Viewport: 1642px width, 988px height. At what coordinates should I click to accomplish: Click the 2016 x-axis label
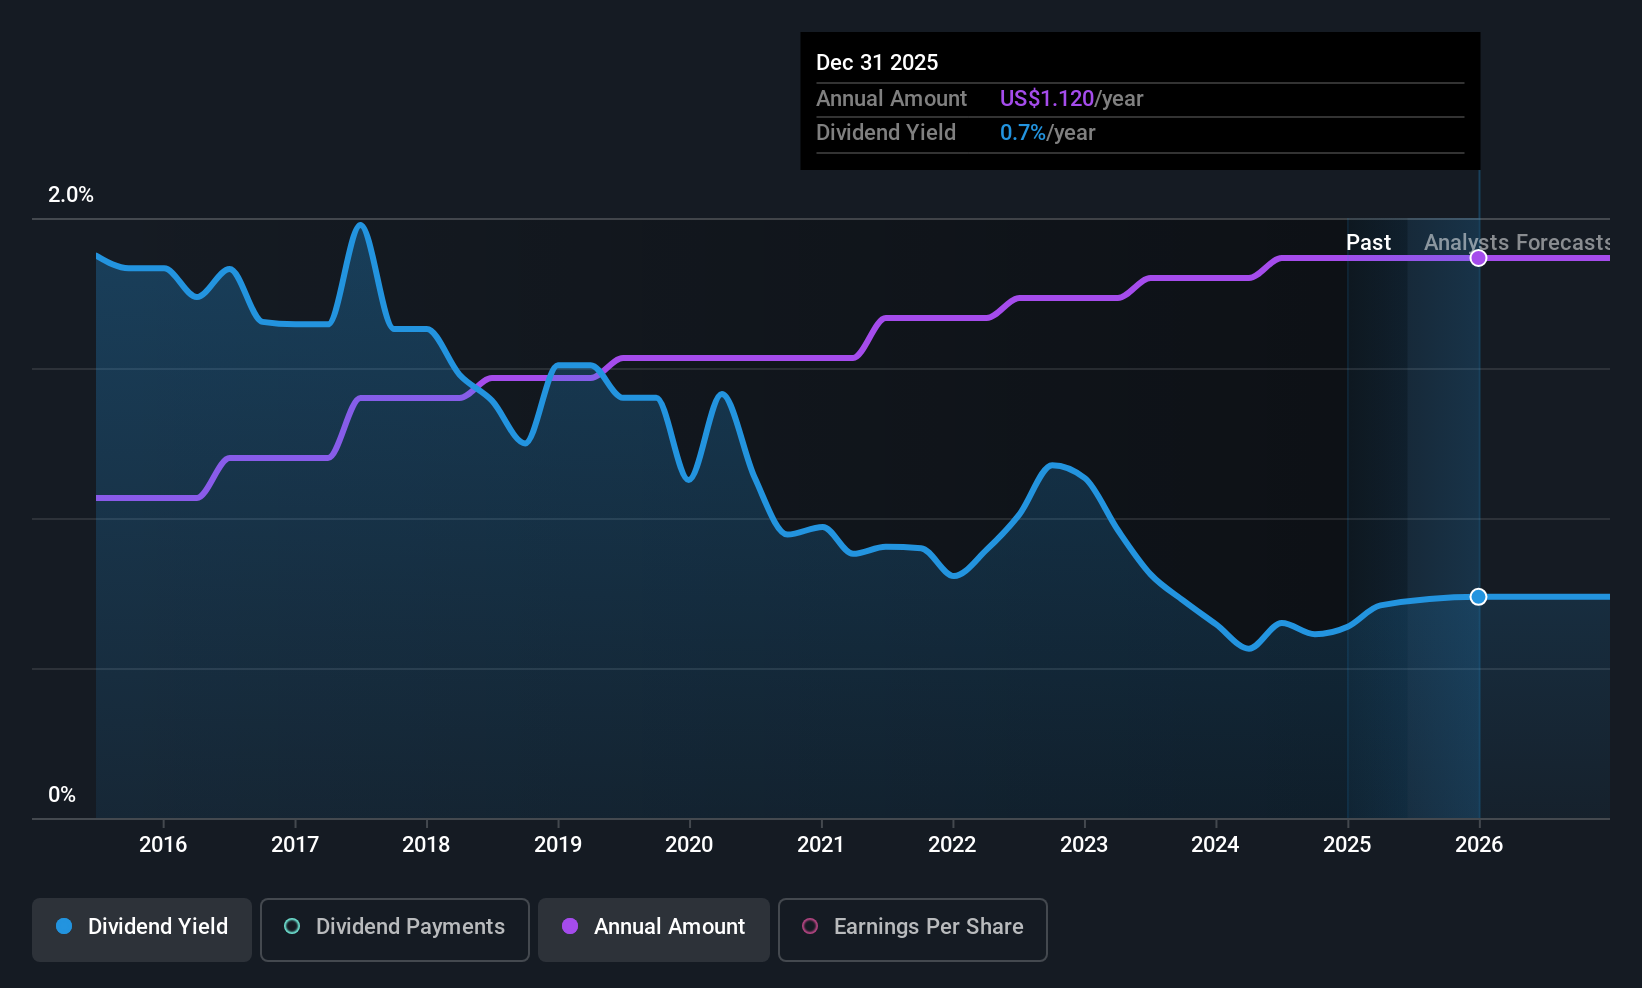[x=163, y=845]
